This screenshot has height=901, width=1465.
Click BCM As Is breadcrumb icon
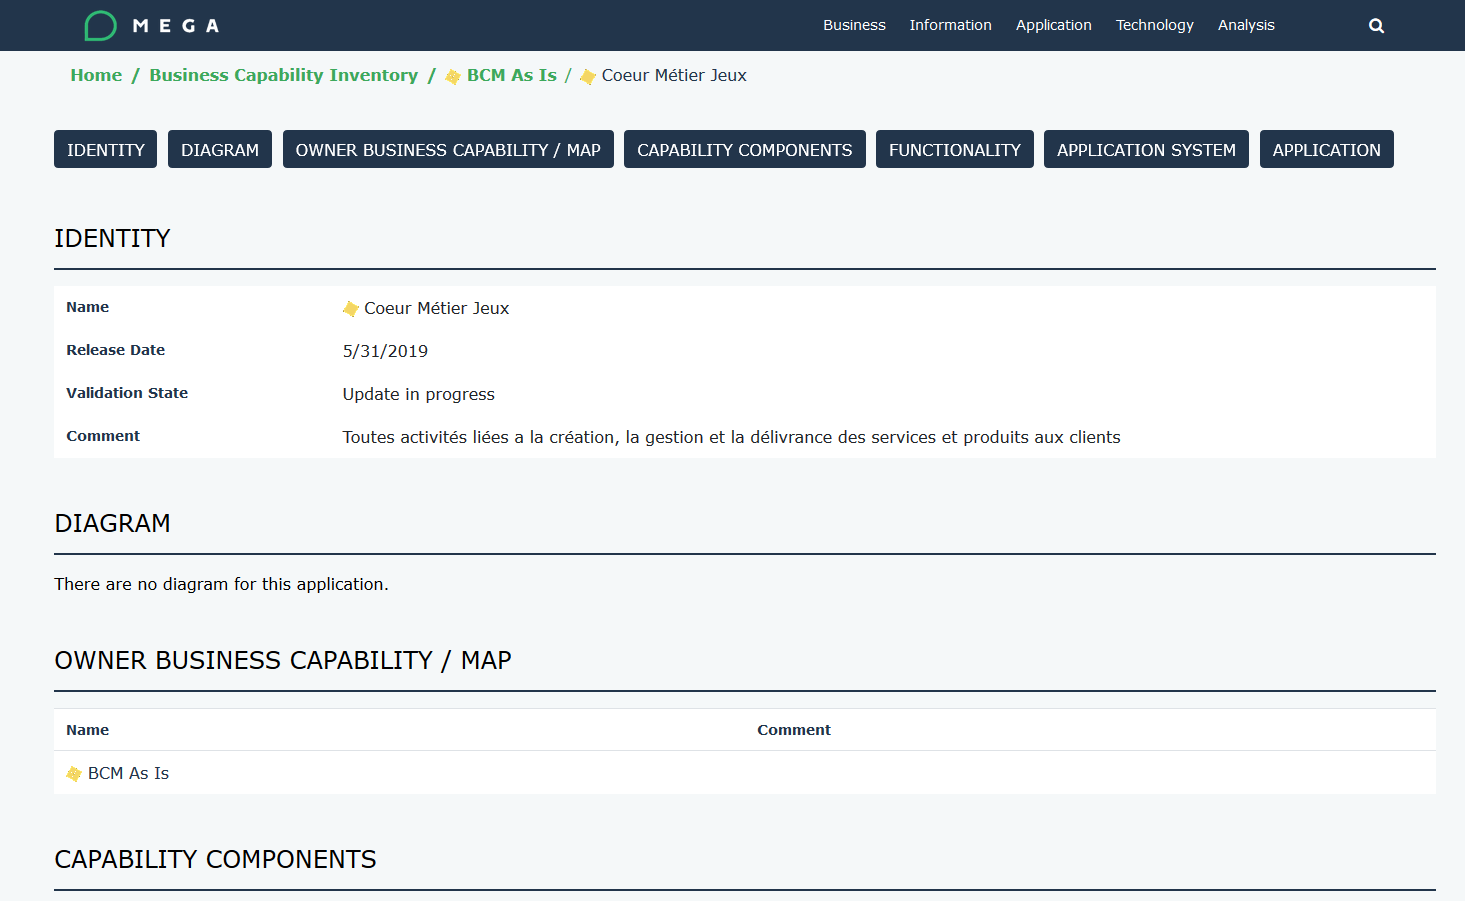click(453, 77)
